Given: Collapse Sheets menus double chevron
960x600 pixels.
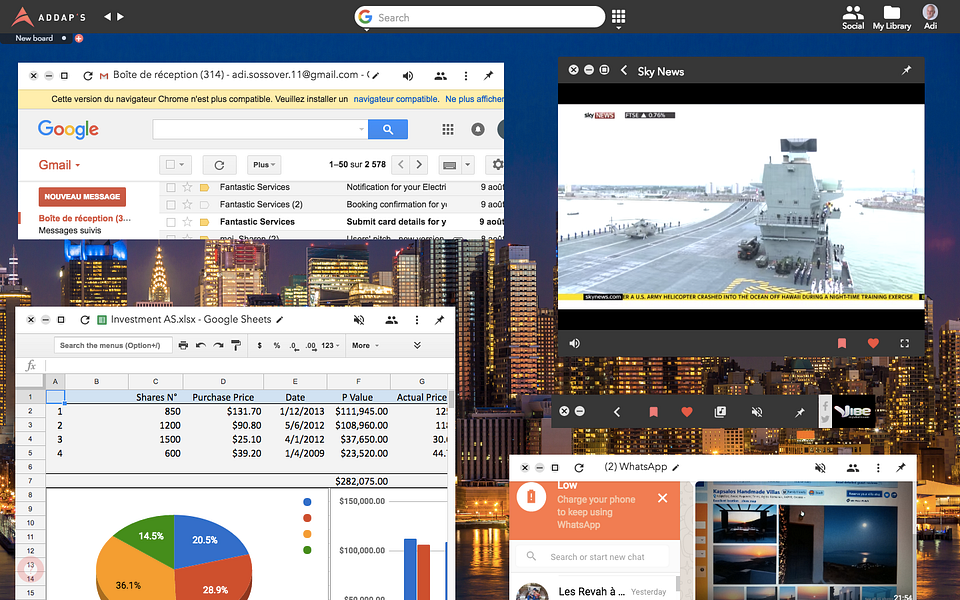Looking at the screenshot, I should pyautogui.click(x=417, y=345).
